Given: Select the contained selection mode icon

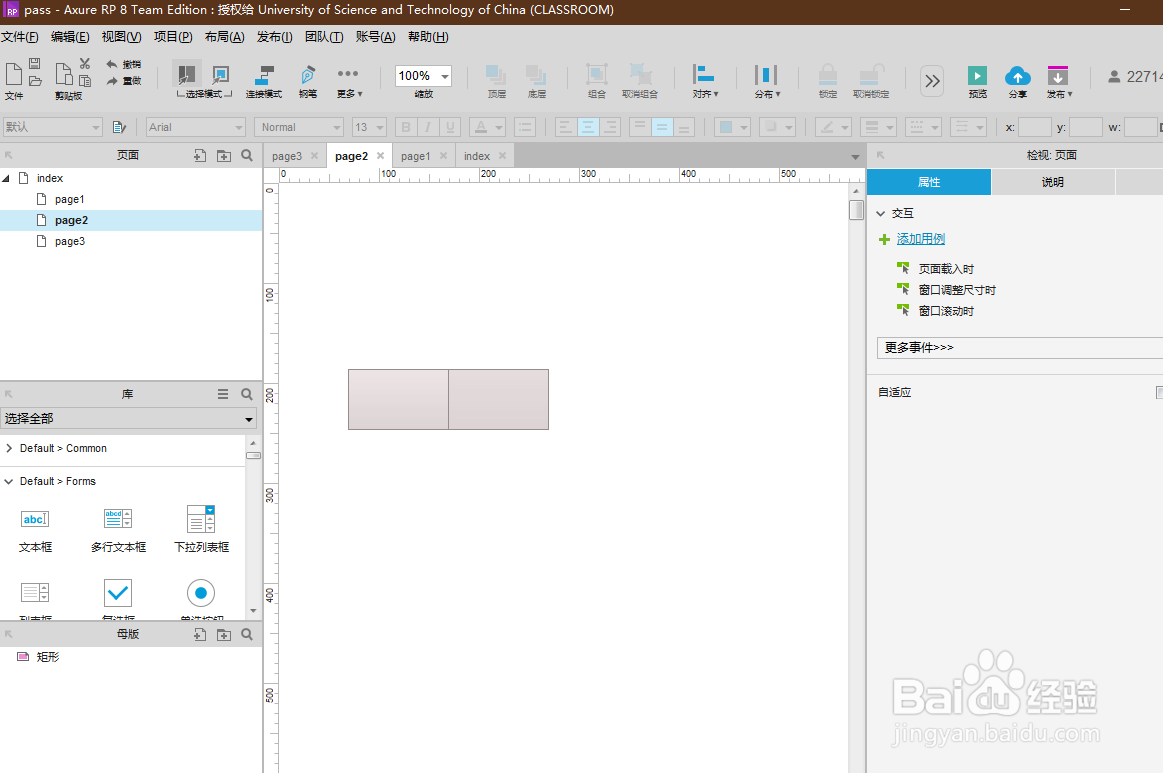Looking at the screenshot, I should tap(220, 74).
